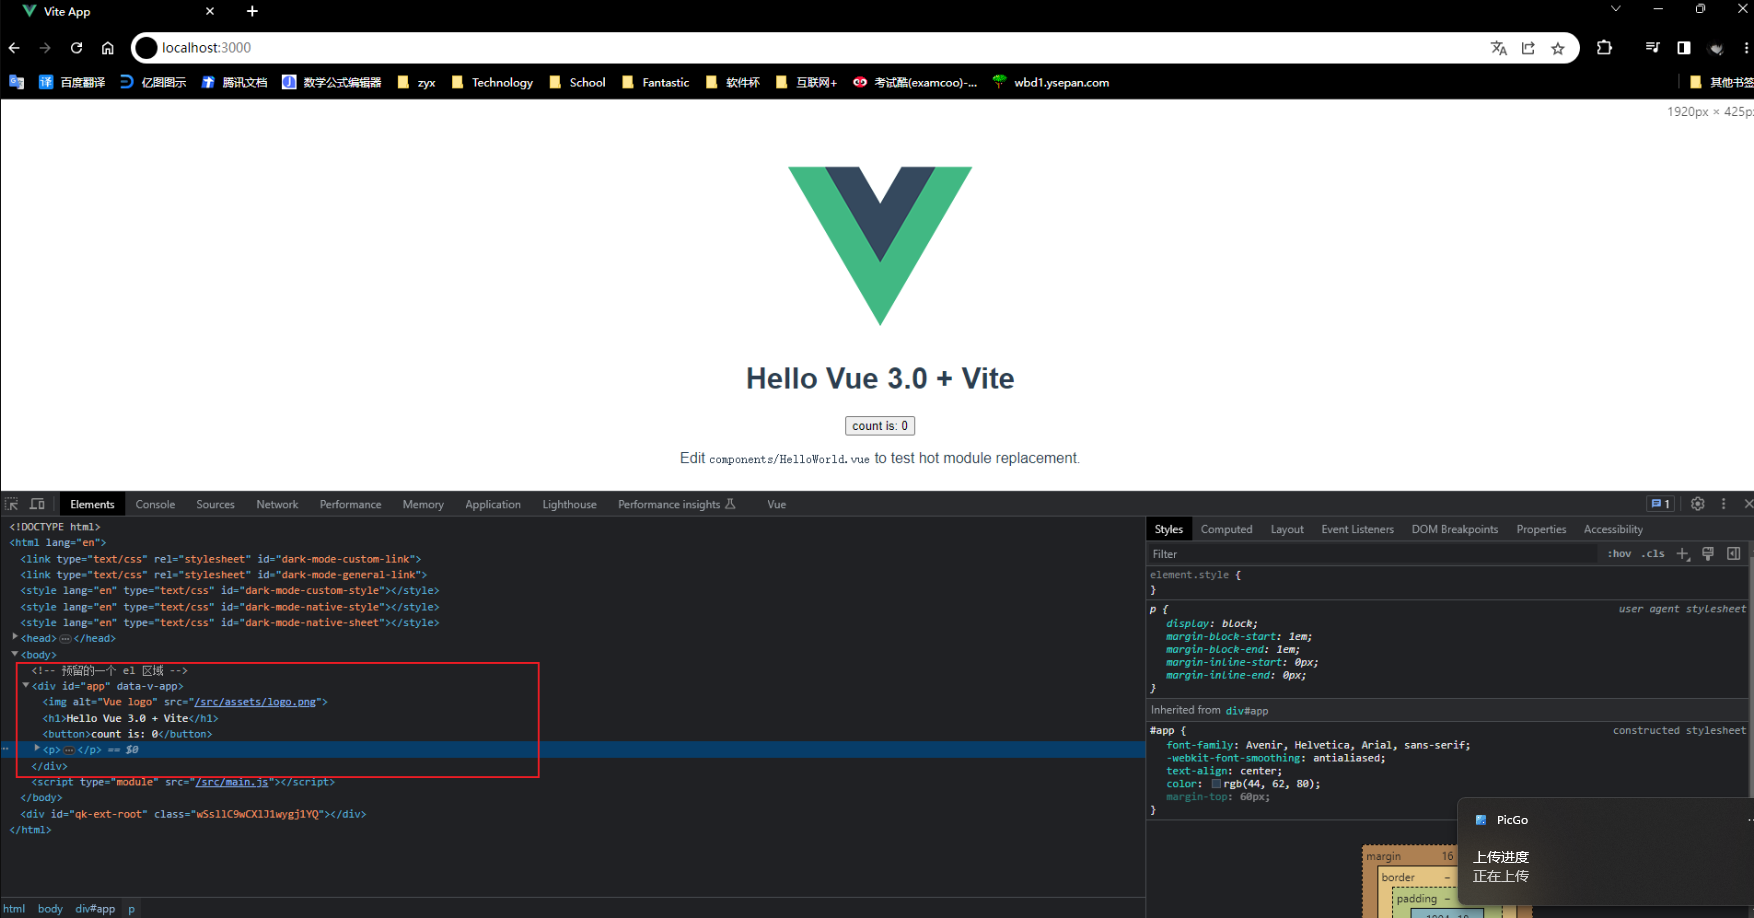
Task: Switch to the Console tab
Action: [x=155, y=504]
